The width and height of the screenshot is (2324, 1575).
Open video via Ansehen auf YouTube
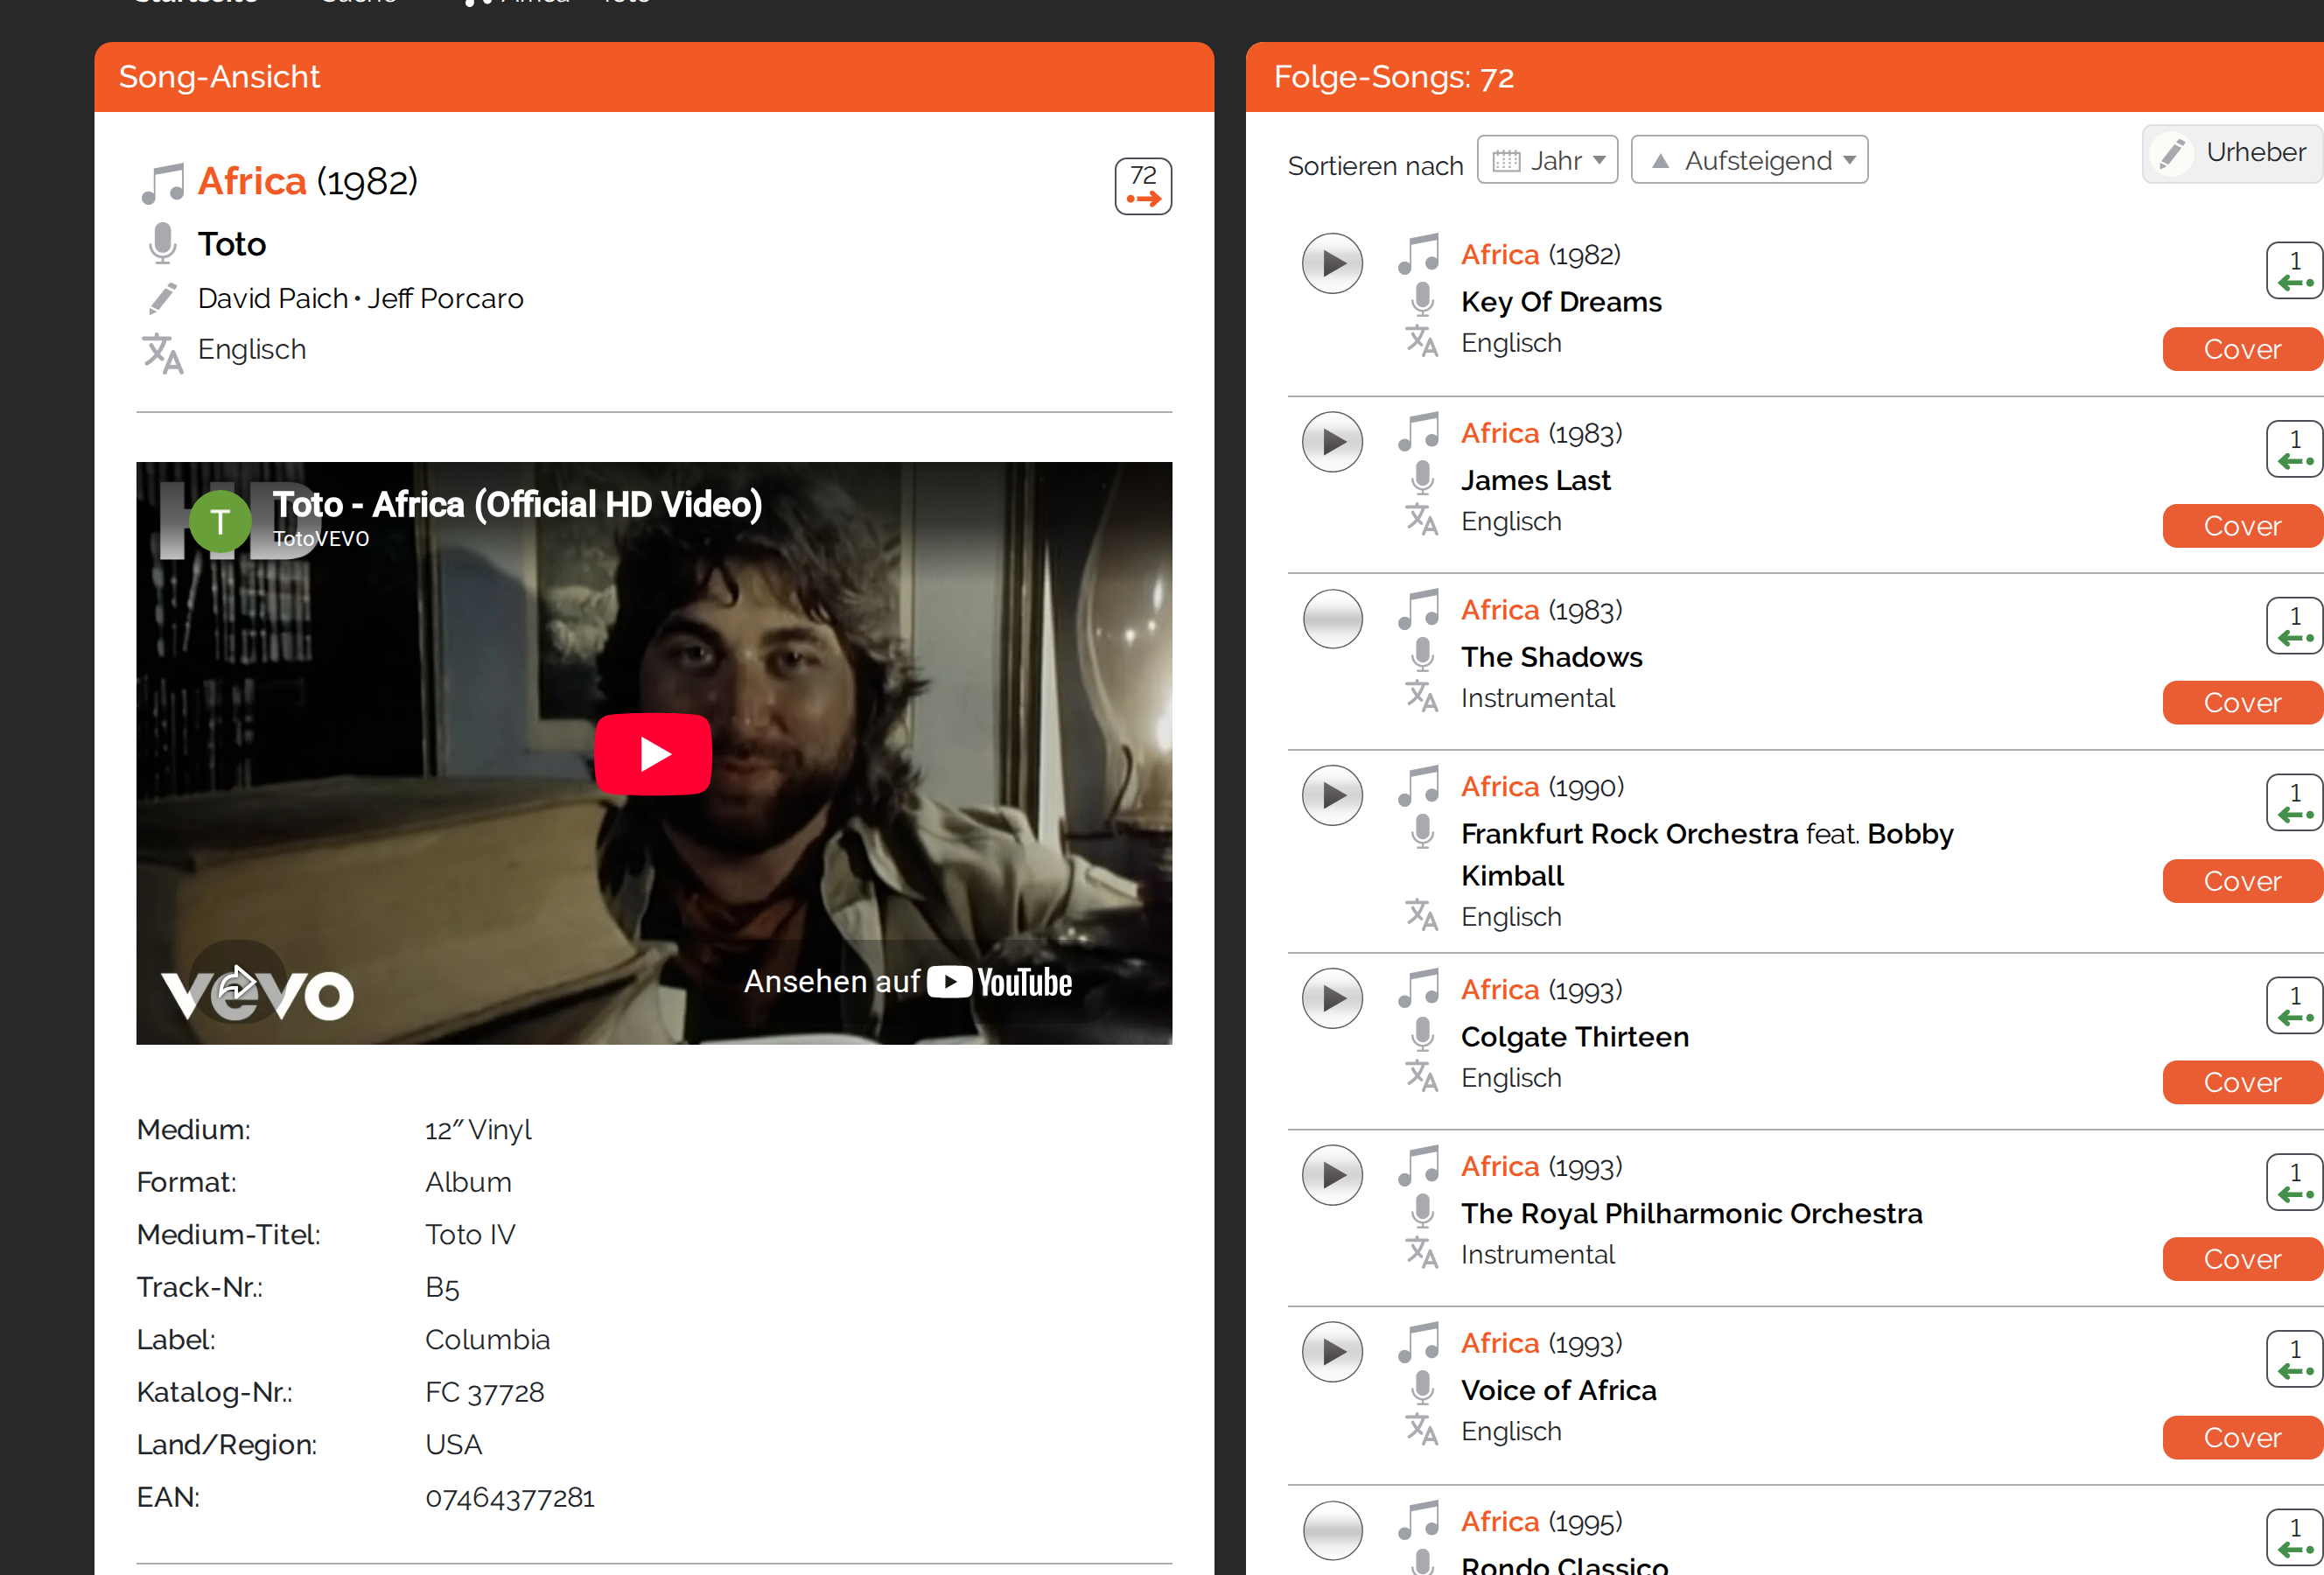coord(908,982)
